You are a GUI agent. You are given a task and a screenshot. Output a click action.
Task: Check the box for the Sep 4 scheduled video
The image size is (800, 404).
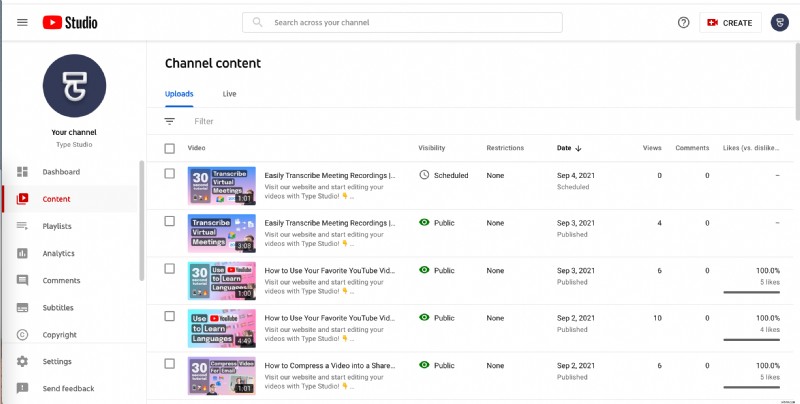(x=169, y=173)
